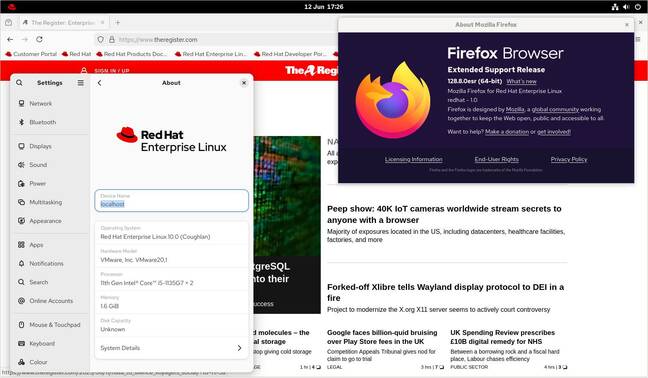Viewport: 648px width, 378px height.
Task: Click the shield tracking protection icon
Action: [x=100, y=40]
